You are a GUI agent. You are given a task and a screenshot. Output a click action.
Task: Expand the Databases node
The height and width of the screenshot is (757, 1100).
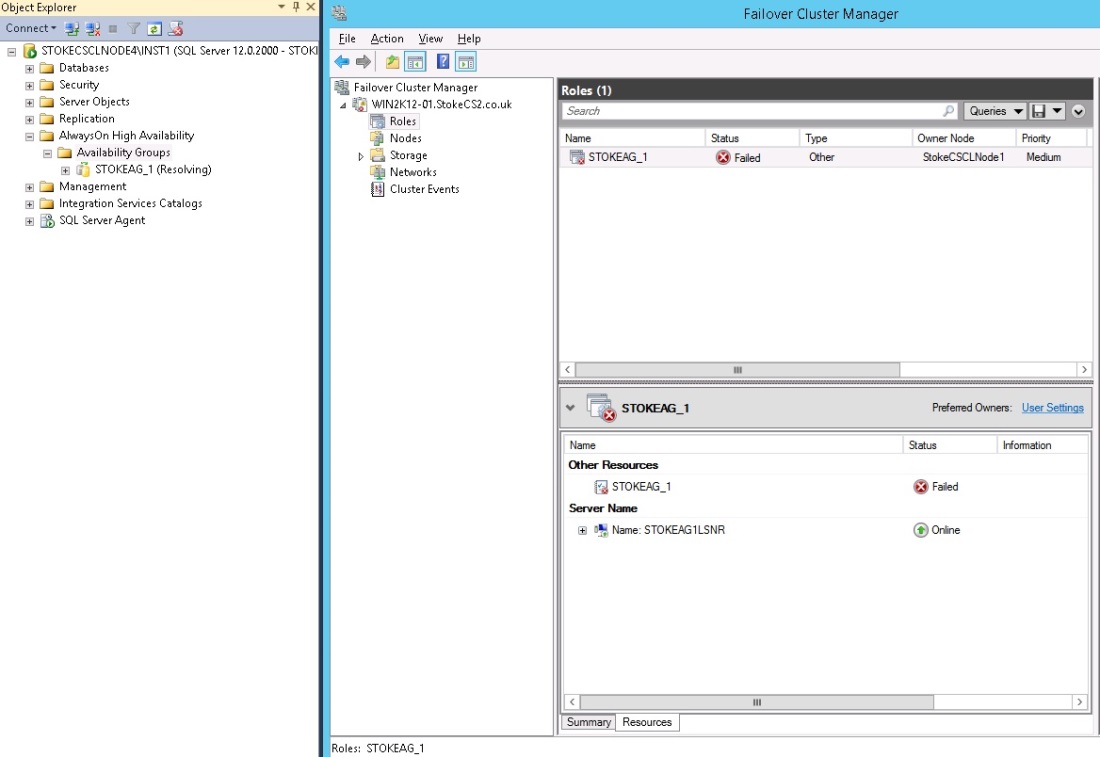click(x=29, y=69)
